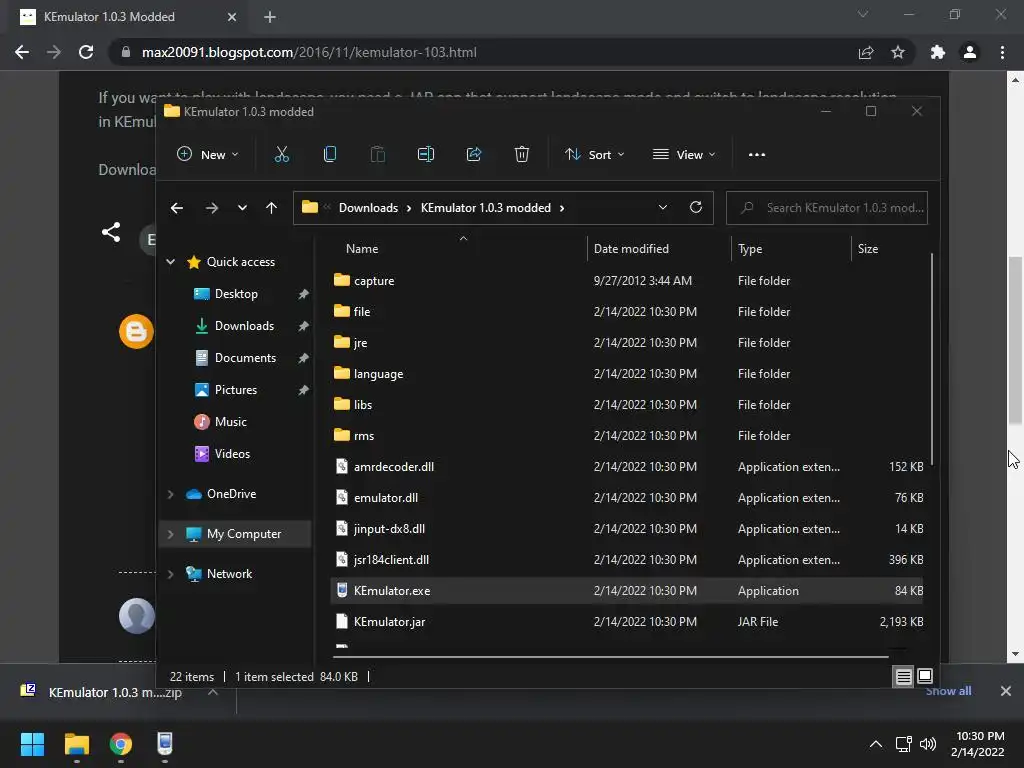Expand the Network tree node
The height and width of the screenshot is (768, 1024).
(x=170, y=574)
